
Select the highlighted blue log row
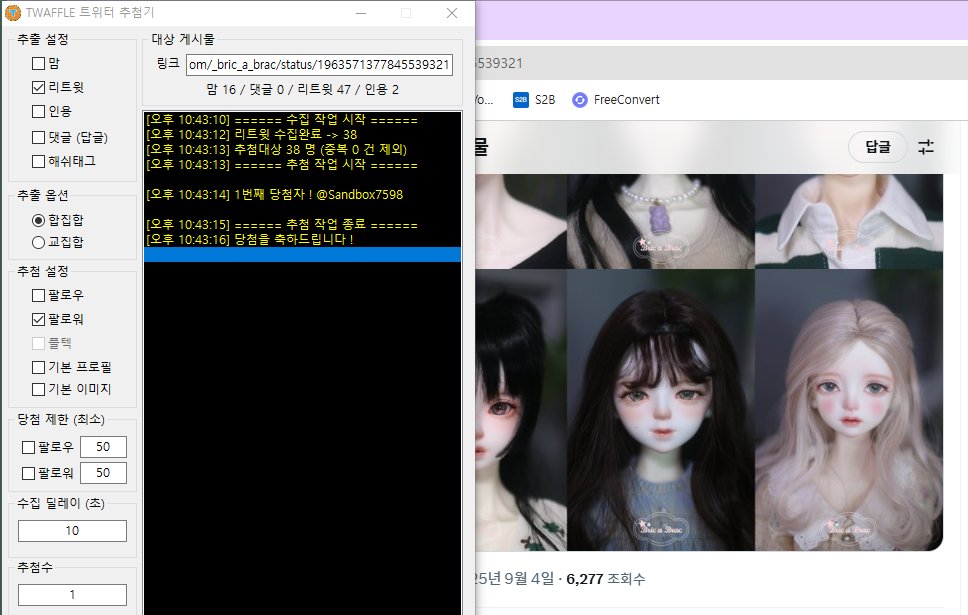tap(302, 254)
